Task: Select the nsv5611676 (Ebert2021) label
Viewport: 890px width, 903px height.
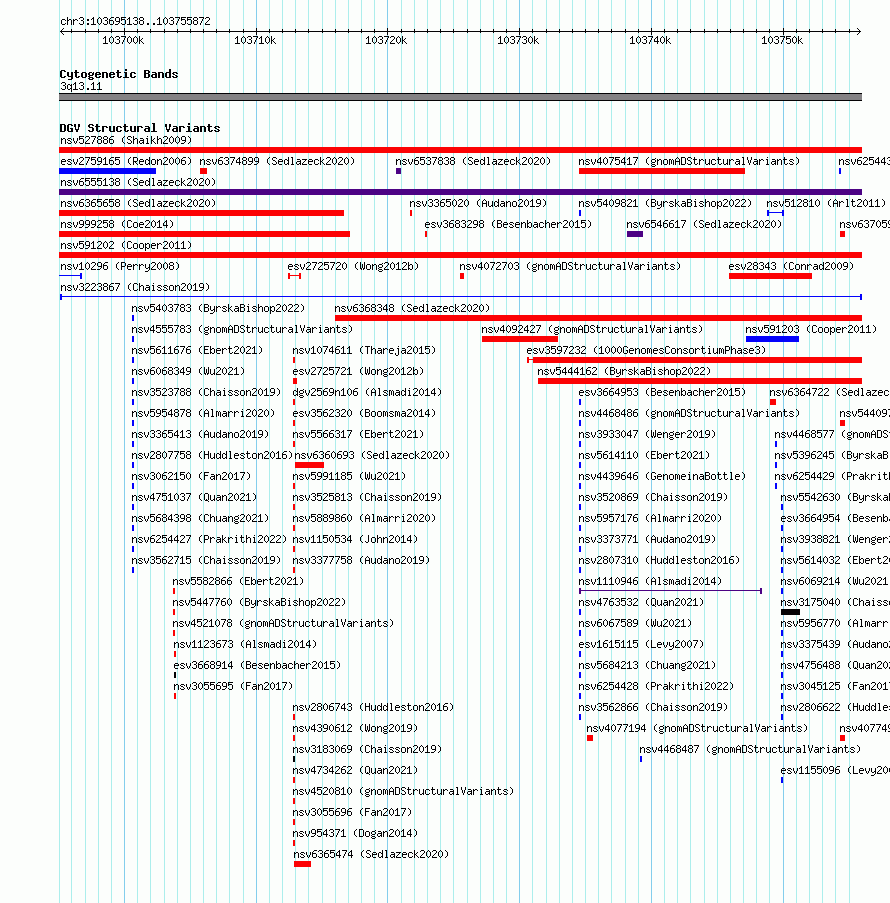Action: click(197, 350)
